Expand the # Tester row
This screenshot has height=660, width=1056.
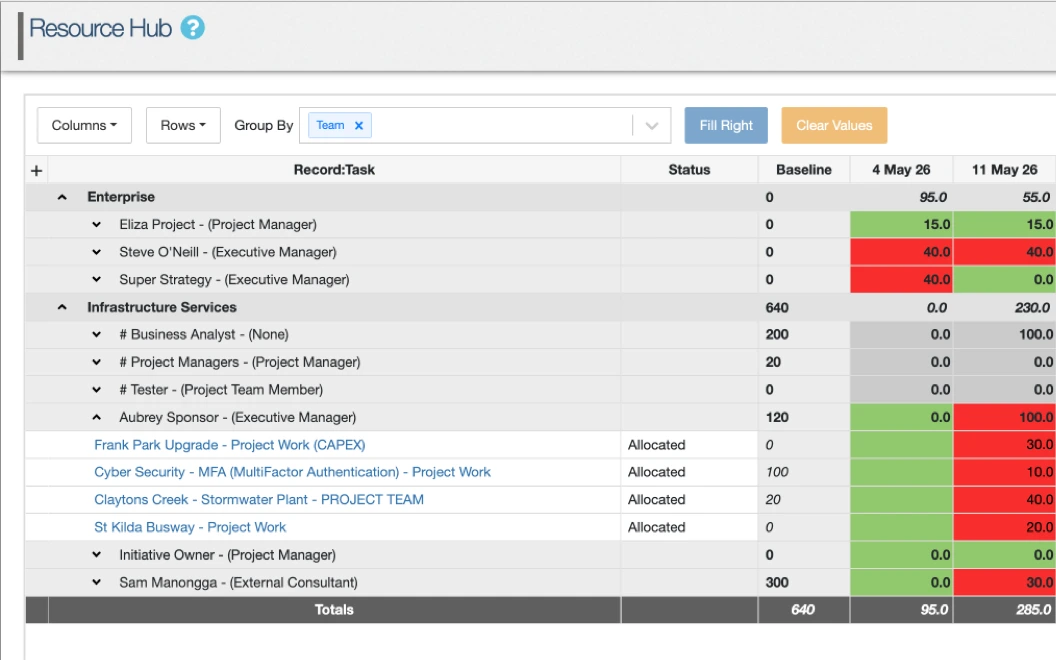point(96,390)
